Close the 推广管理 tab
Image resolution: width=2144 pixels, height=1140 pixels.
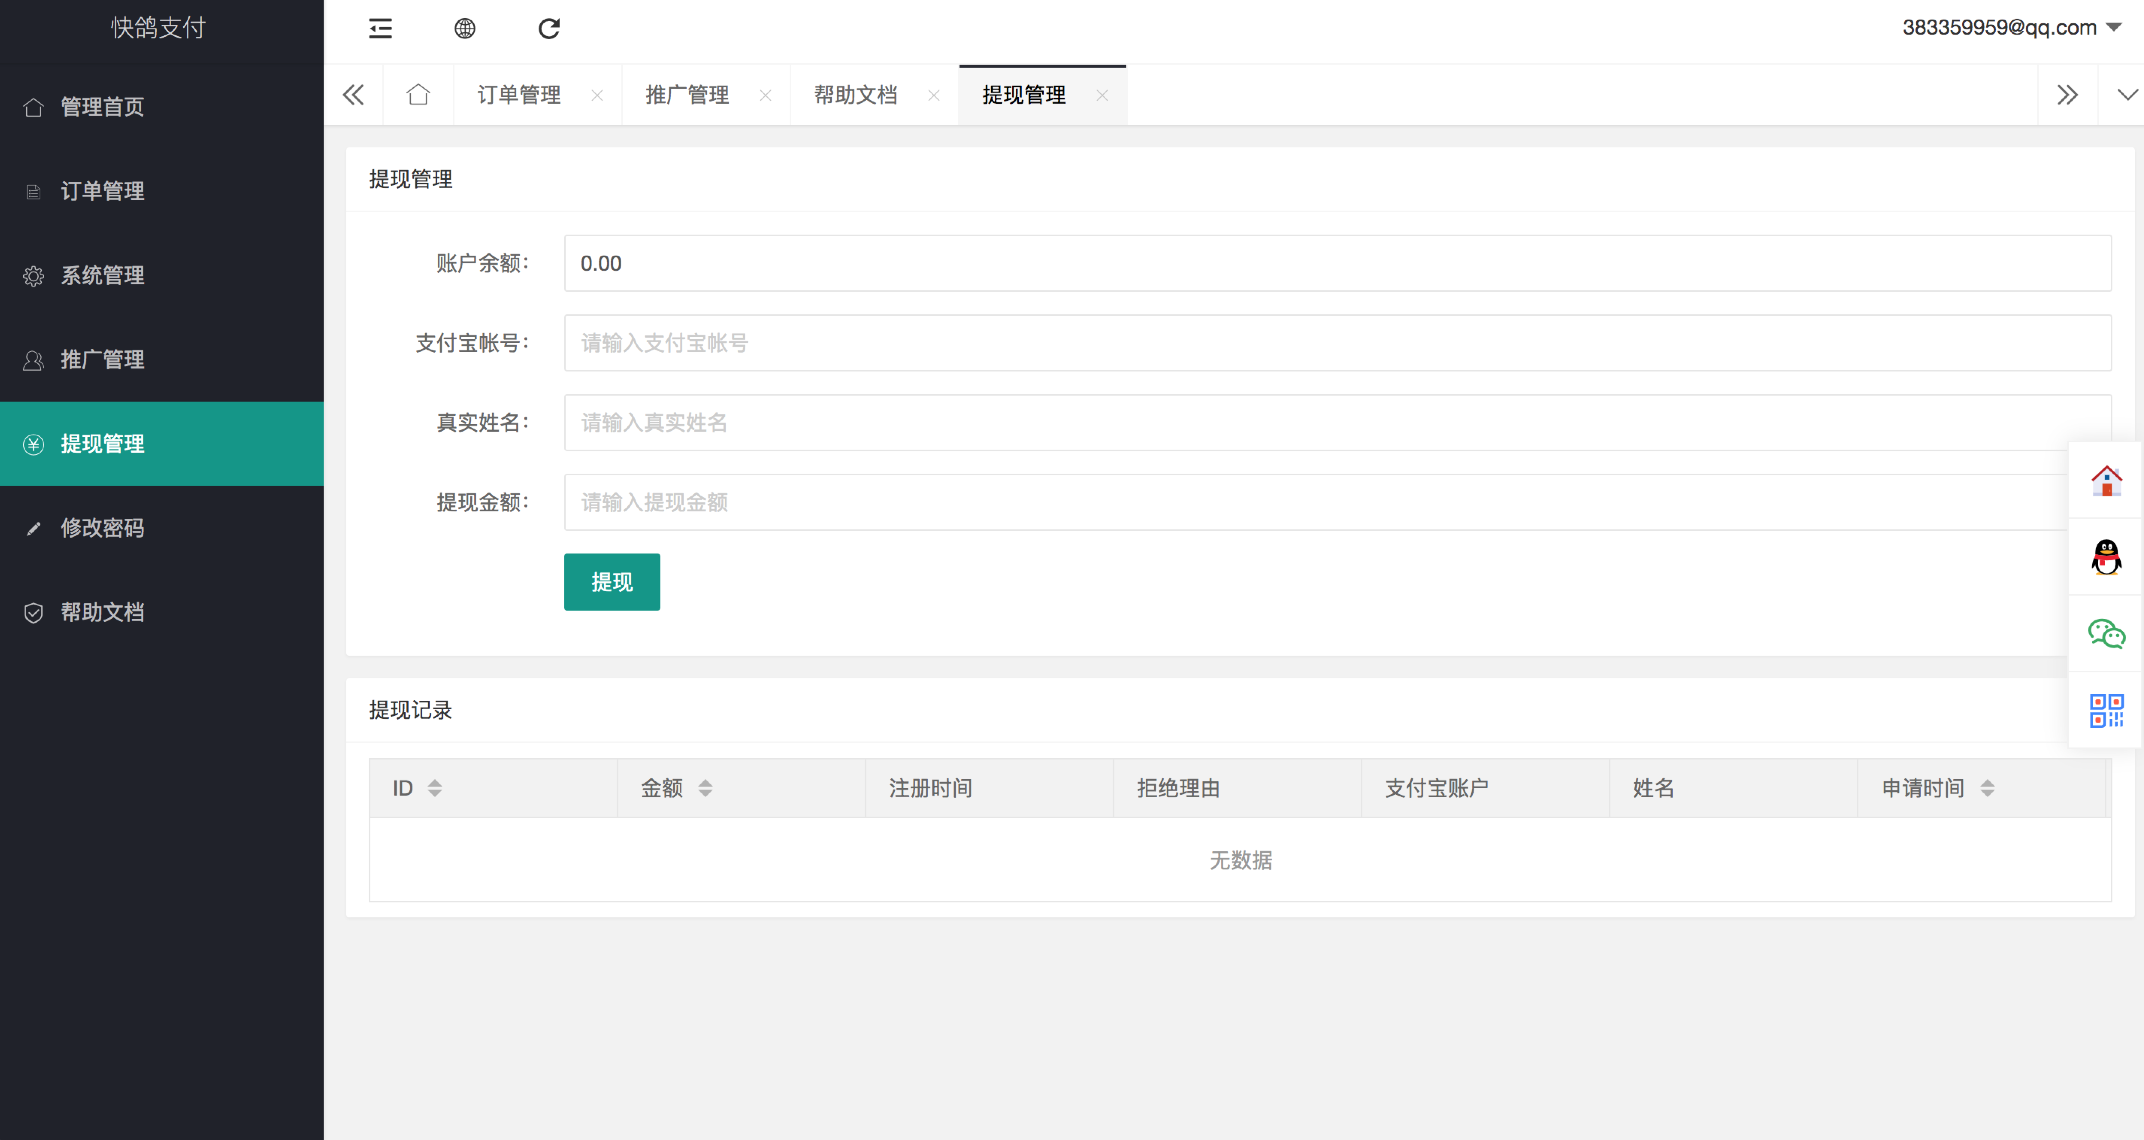tap(765, 95)
